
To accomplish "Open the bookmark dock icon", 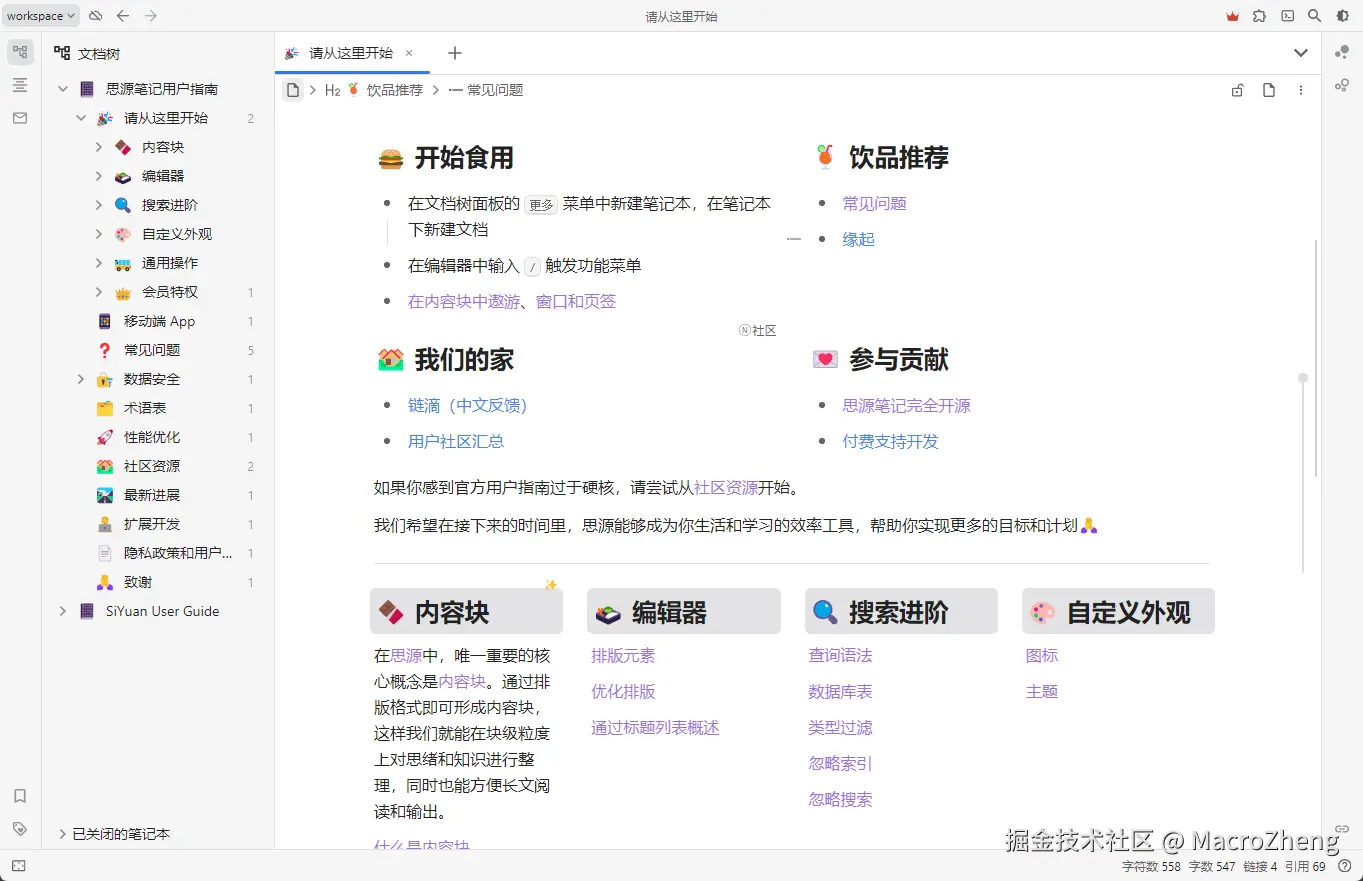I will (20, 796).
